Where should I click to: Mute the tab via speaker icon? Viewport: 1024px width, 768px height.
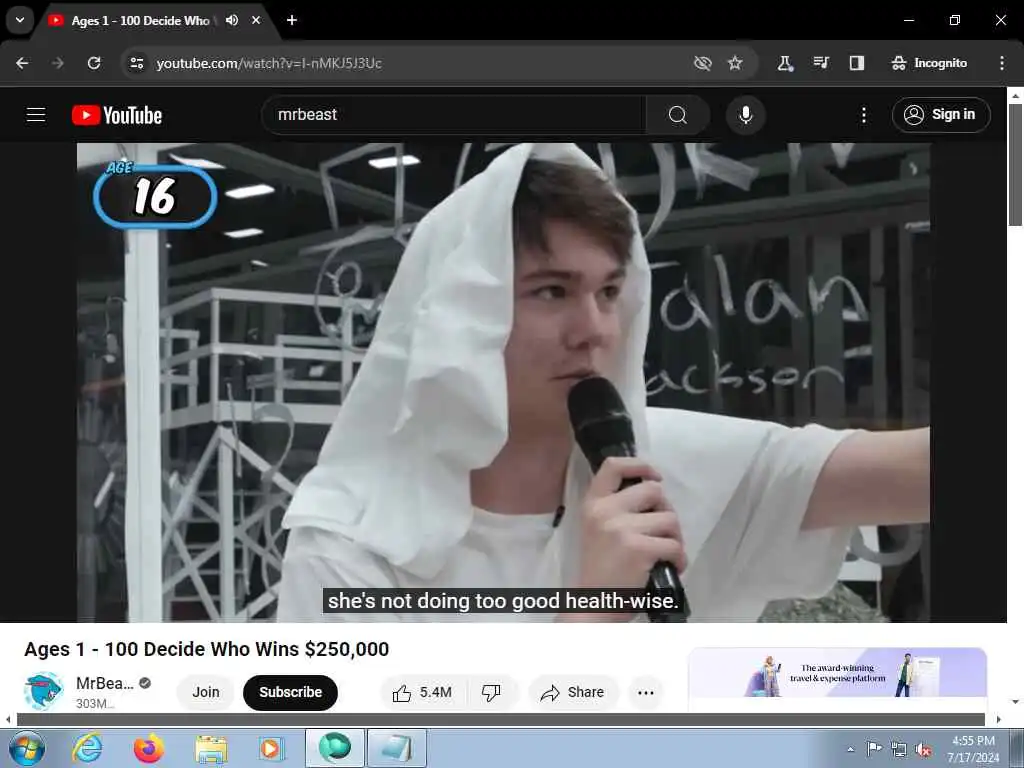click(232, 20)
